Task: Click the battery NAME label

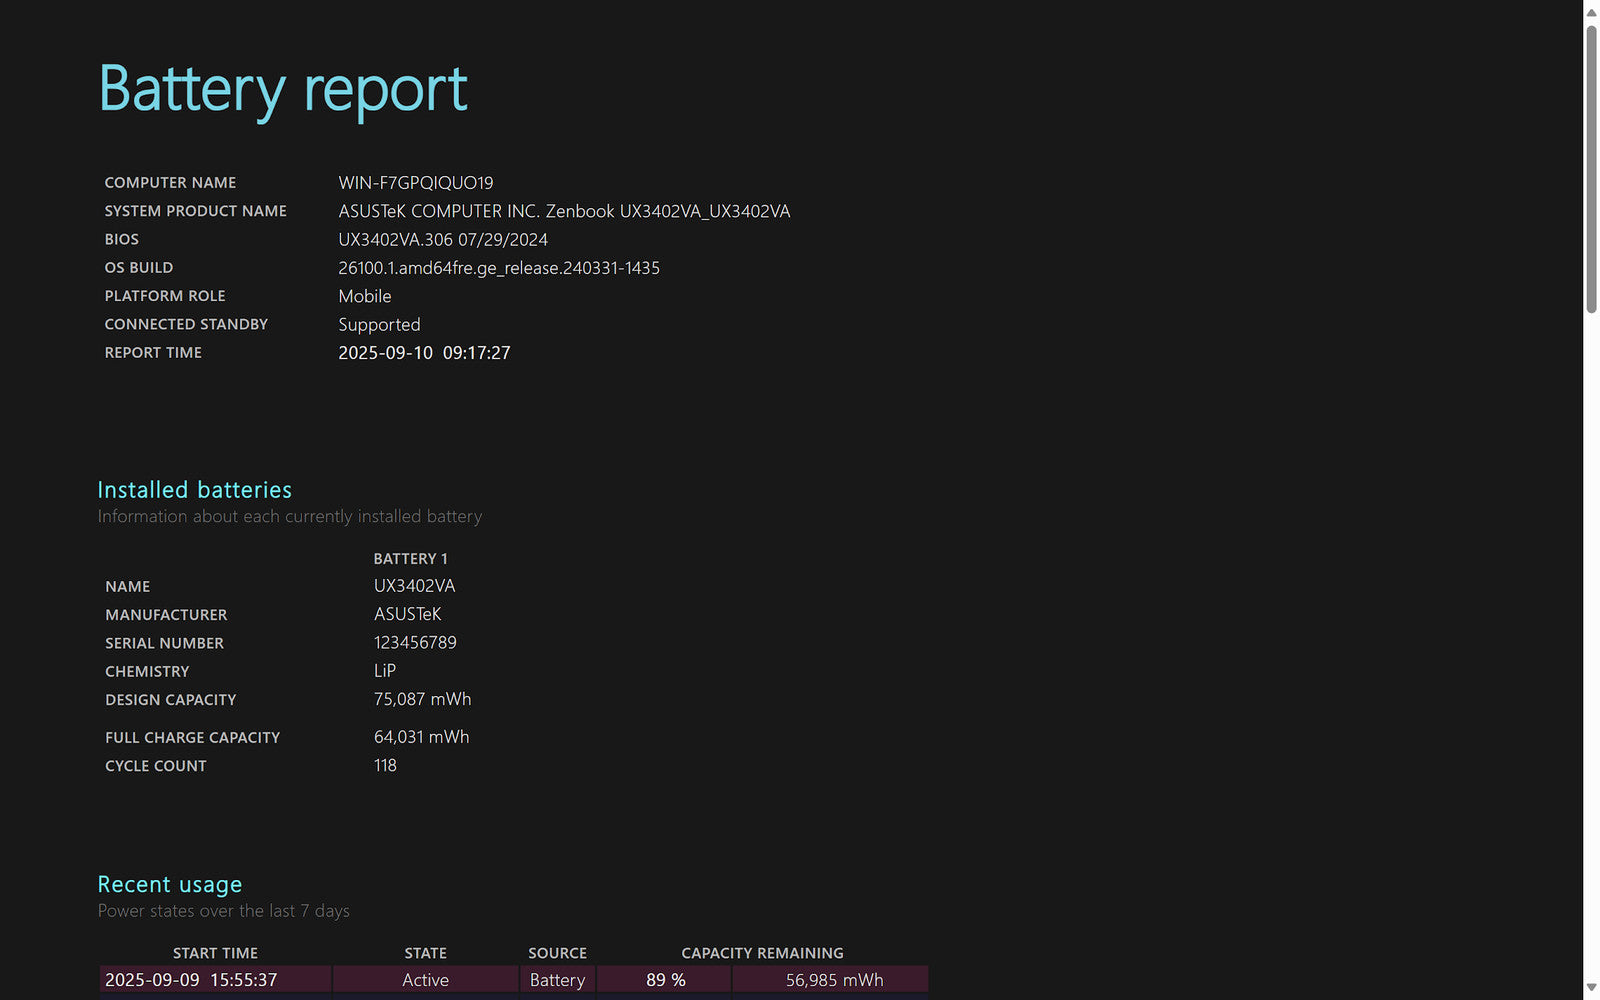Action: coord(127,587)
